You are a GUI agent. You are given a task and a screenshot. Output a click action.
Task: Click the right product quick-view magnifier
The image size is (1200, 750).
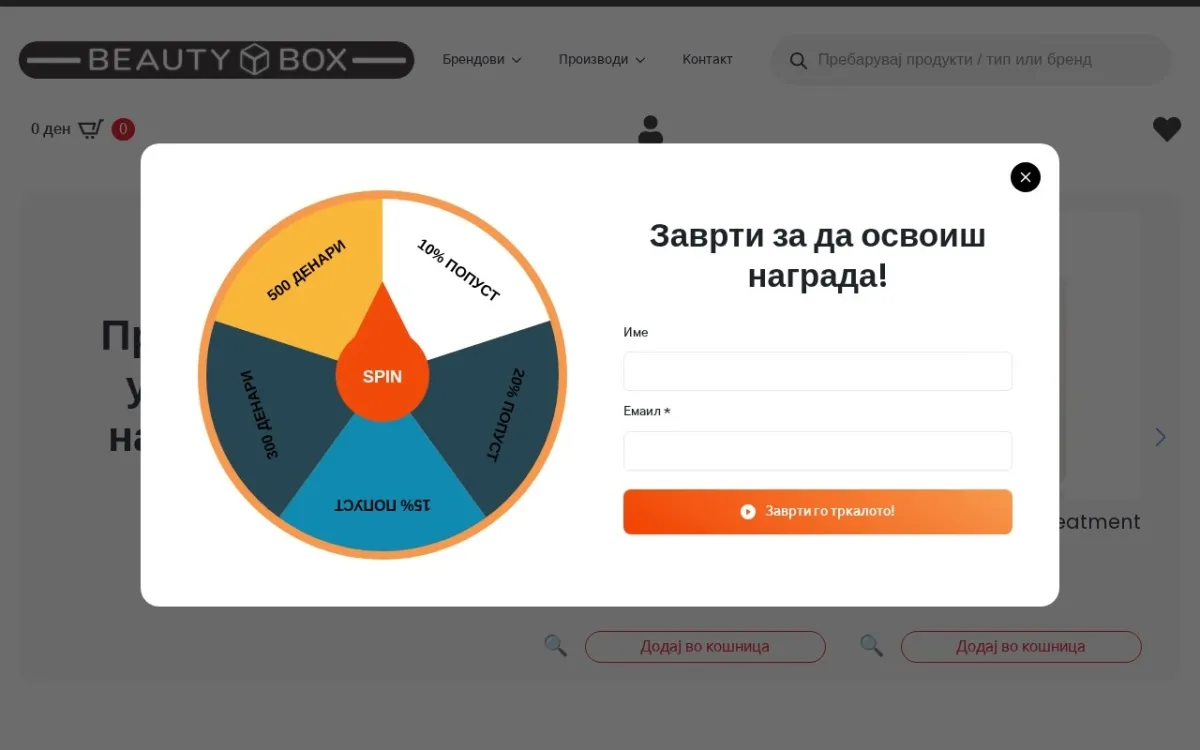872,645
